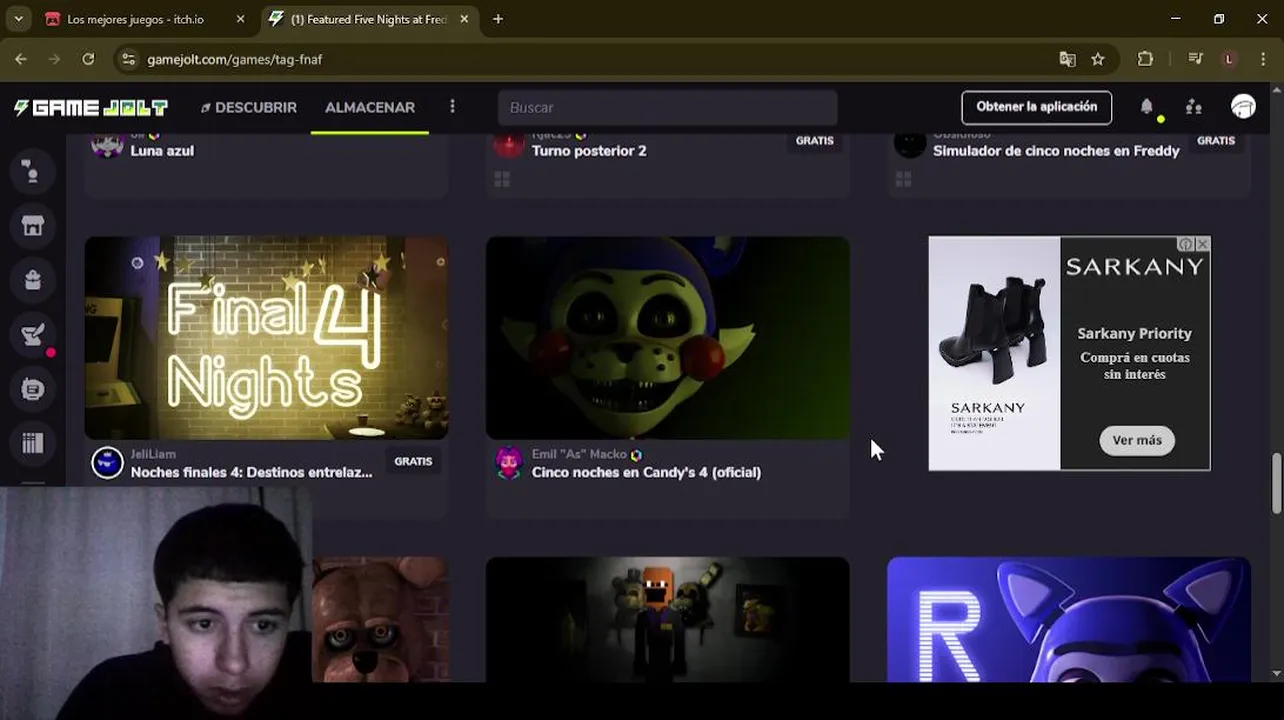Open Noches finales 4: Destinos entrelaz... title
This screenshot has width=1284, height=720.
pos(251,472)
